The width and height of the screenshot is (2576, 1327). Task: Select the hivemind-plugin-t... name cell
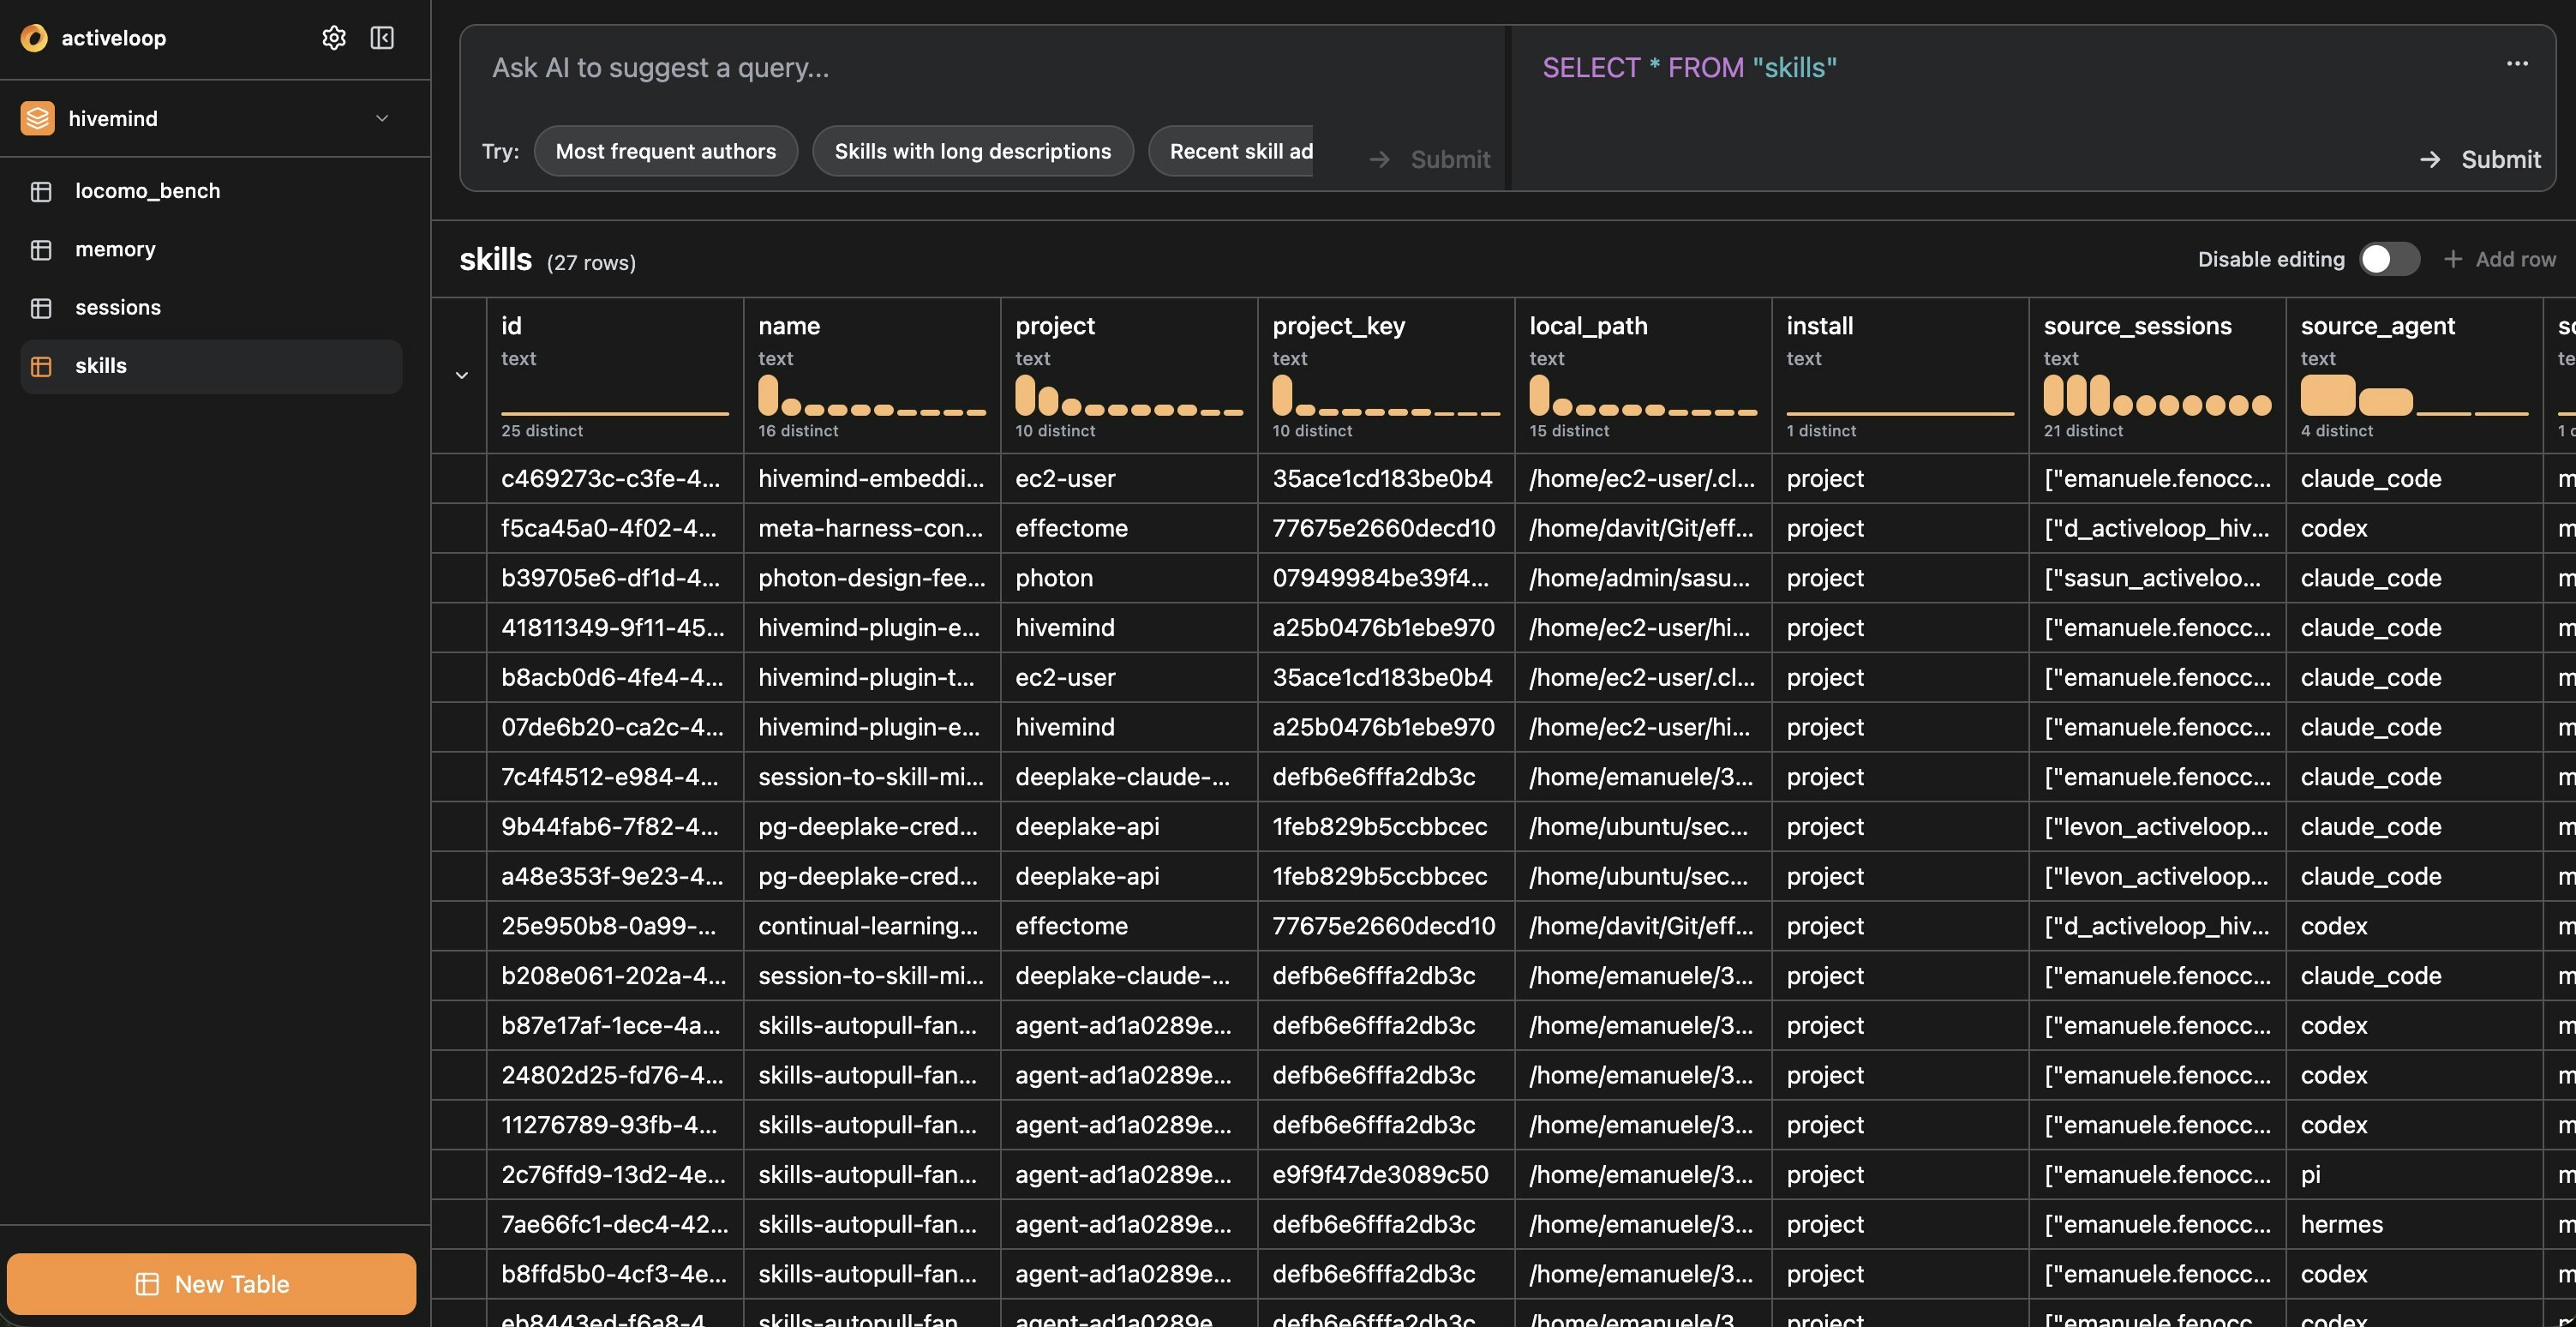click(872, 677)
